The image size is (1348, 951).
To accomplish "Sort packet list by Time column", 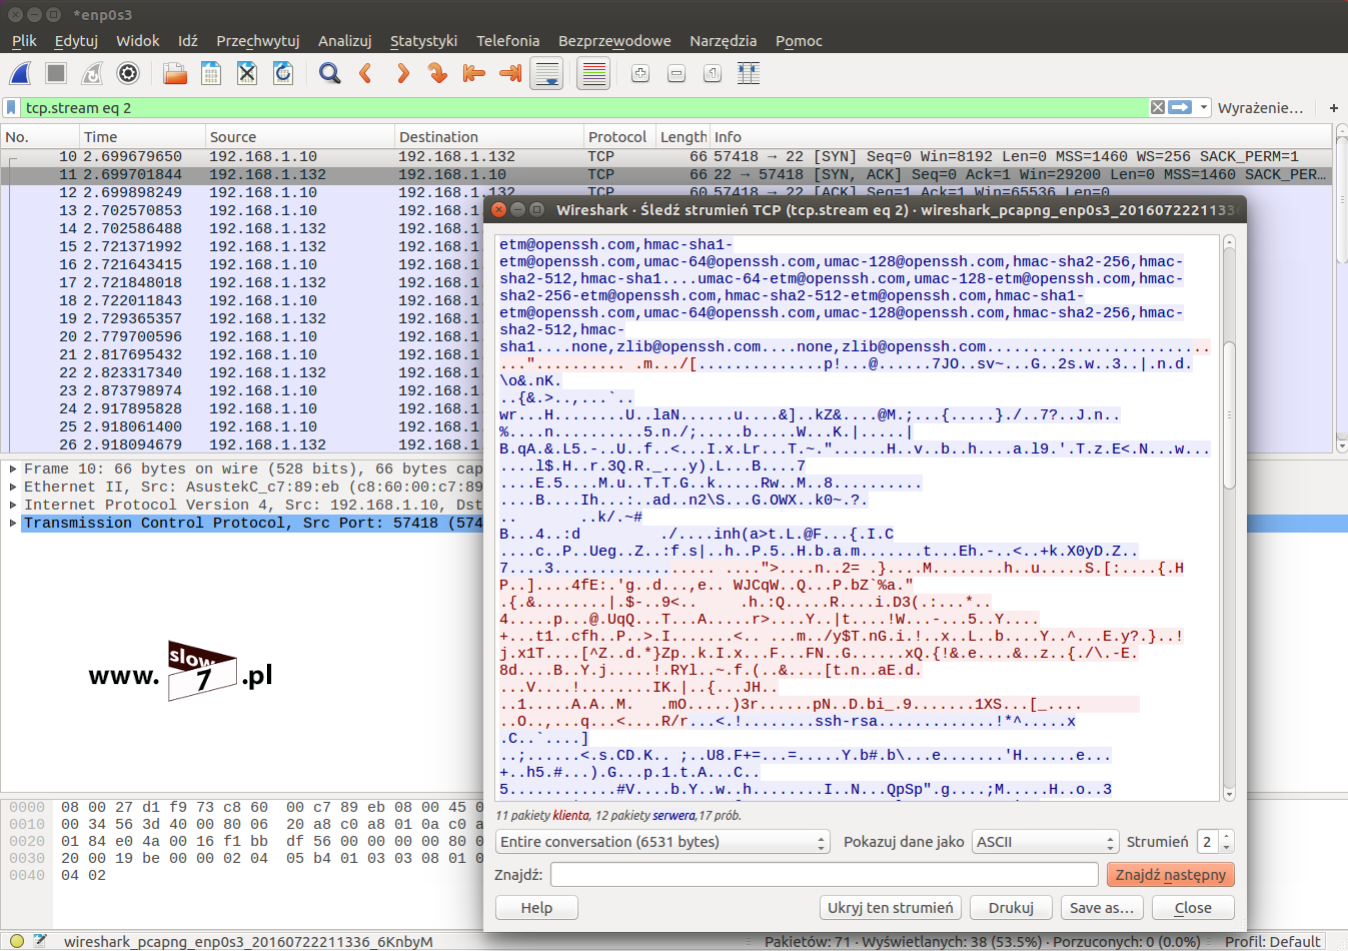I will point(142,137).
